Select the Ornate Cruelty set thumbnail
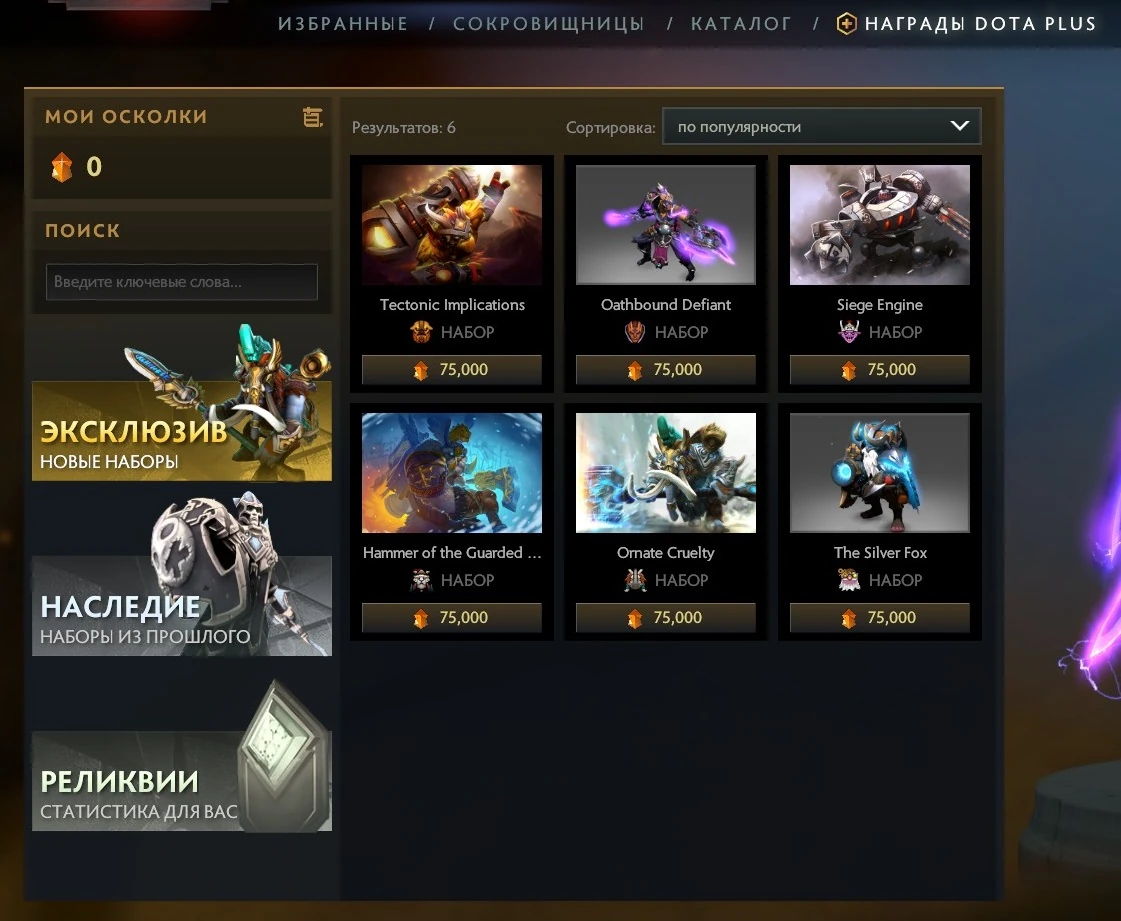 (666, 473)
